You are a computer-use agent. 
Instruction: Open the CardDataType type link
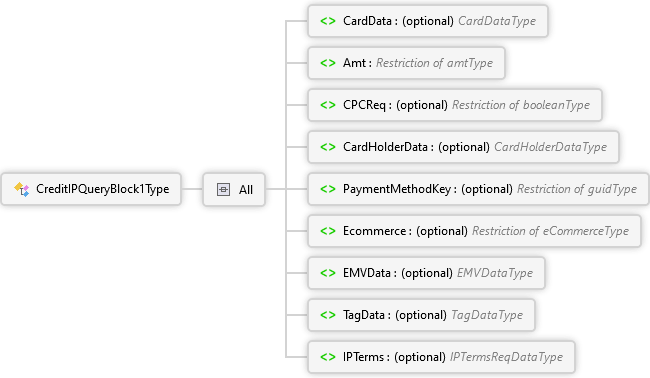pyautogui.click(x=497, y=21)
